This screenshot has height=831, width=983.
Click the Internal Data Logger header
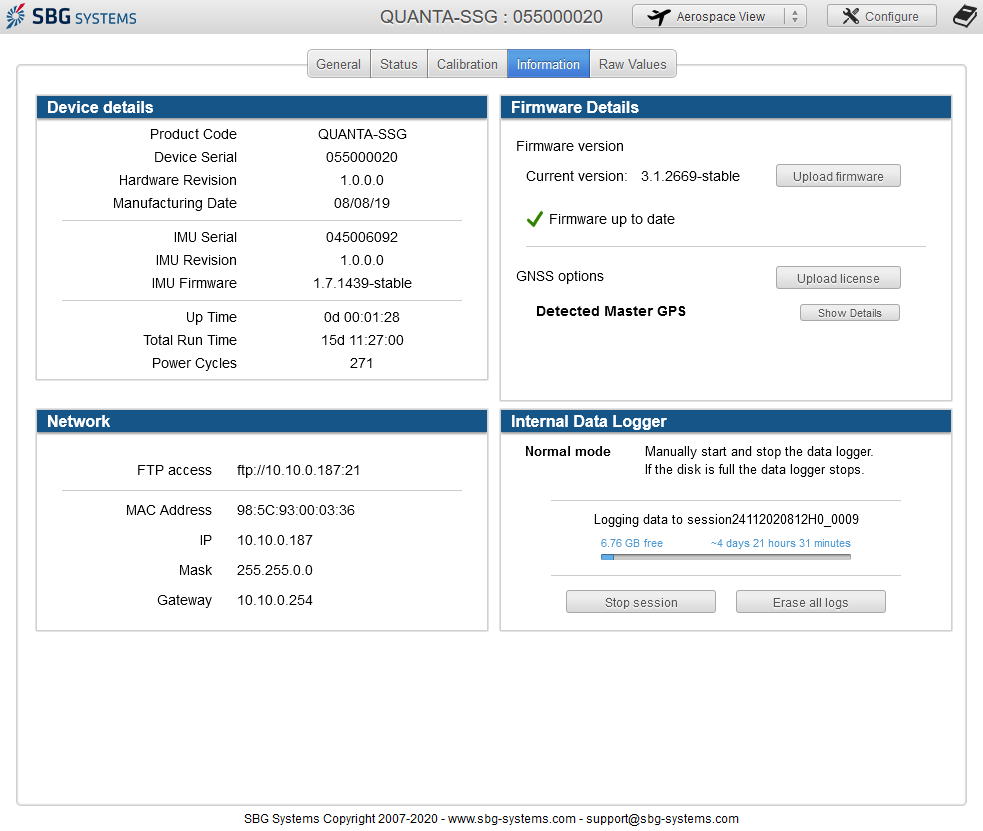tap(726, 421)
